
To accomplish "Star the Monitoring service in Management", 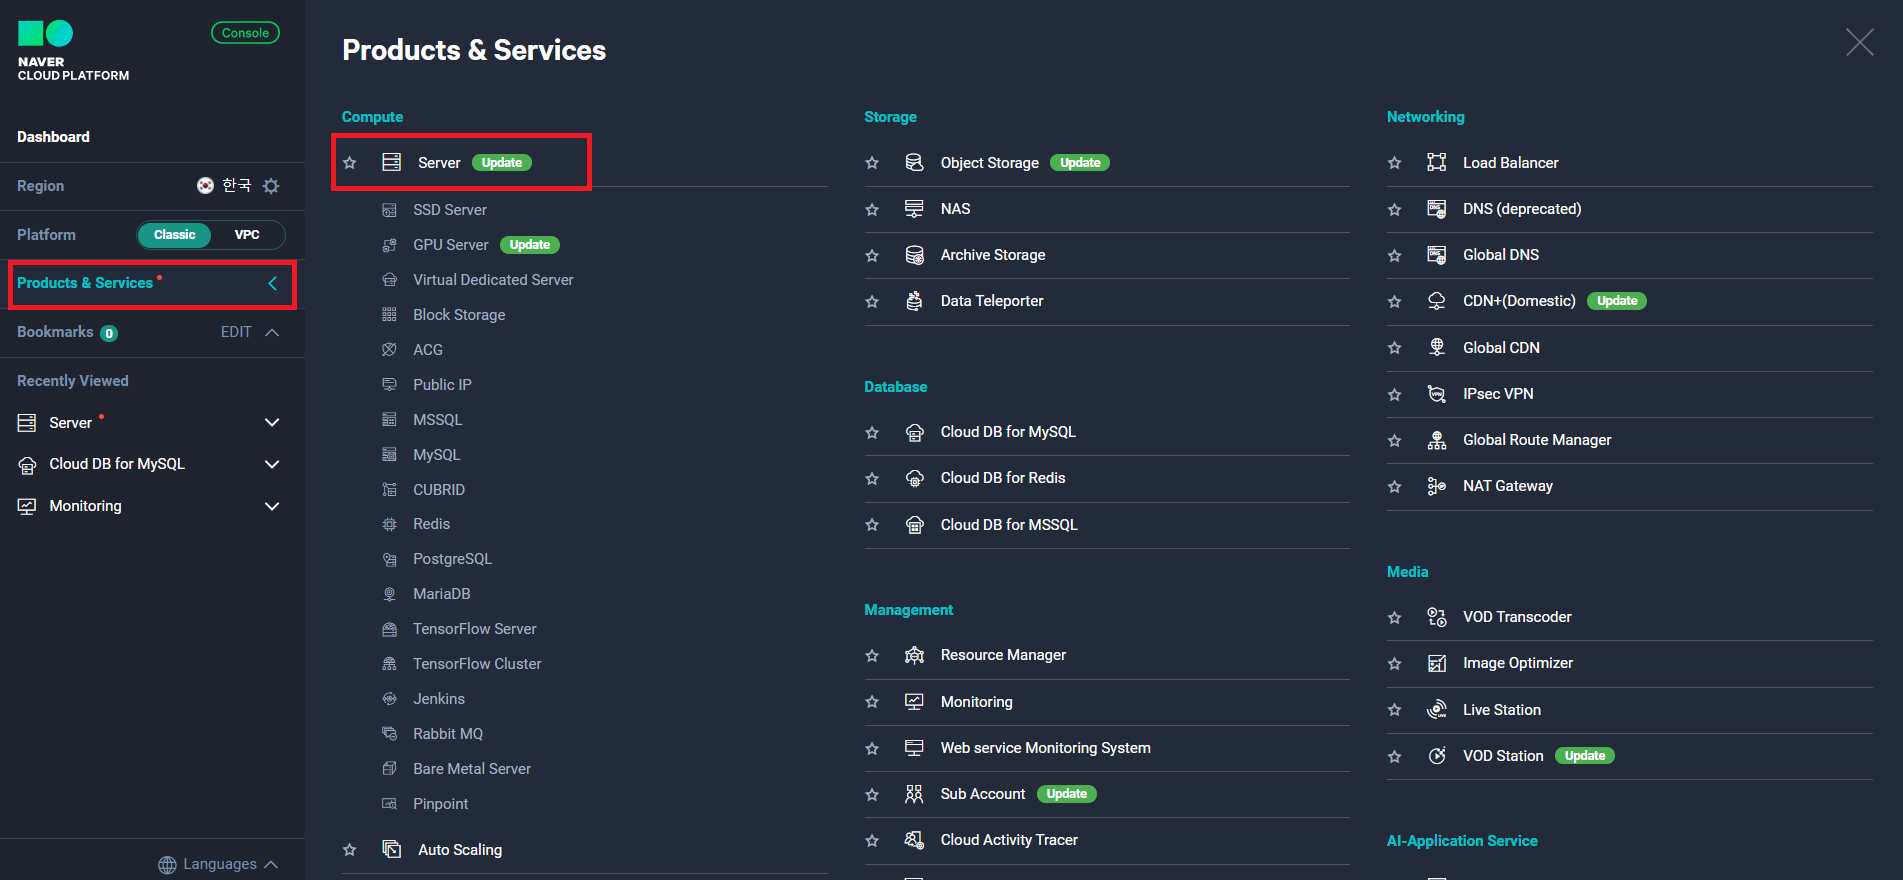I will tap(872, 702).
